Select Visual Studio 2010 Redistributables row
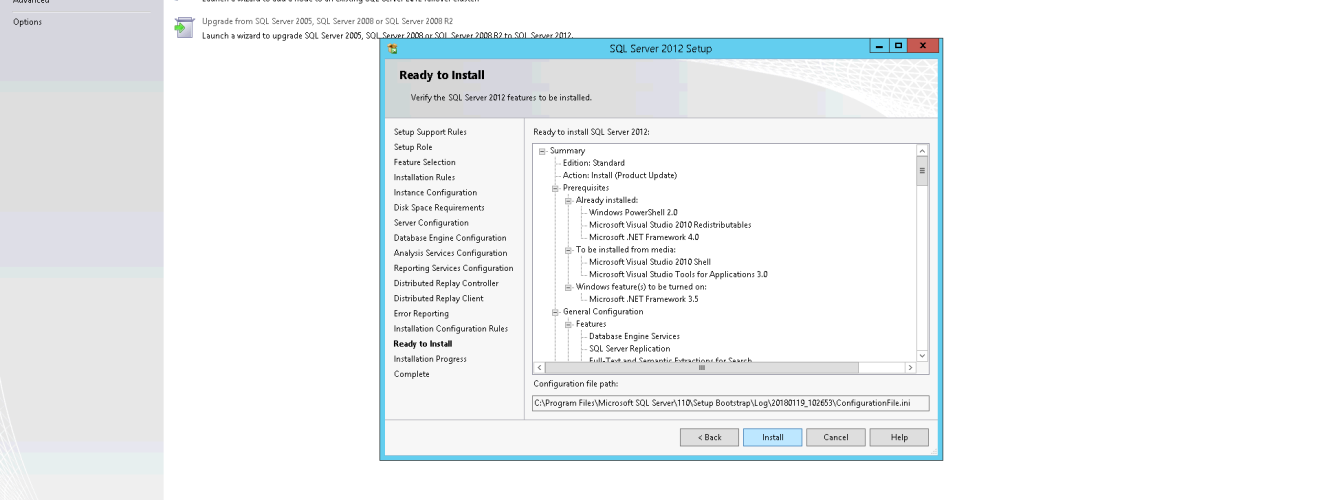Image resolution: width=1320 pixels, height=500 pixels. 670,225
